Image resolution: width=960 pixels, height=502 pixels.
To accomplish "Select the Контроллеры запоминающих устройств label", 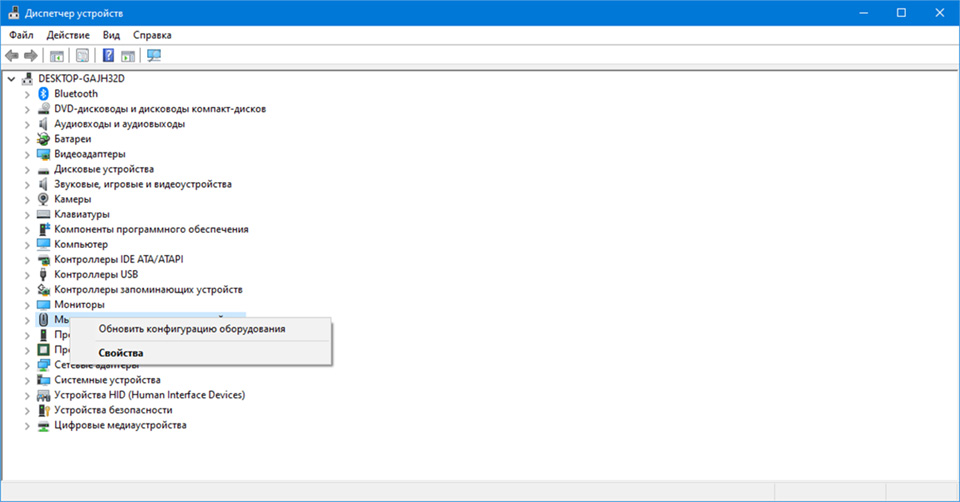I will click(x=148, y=290).
